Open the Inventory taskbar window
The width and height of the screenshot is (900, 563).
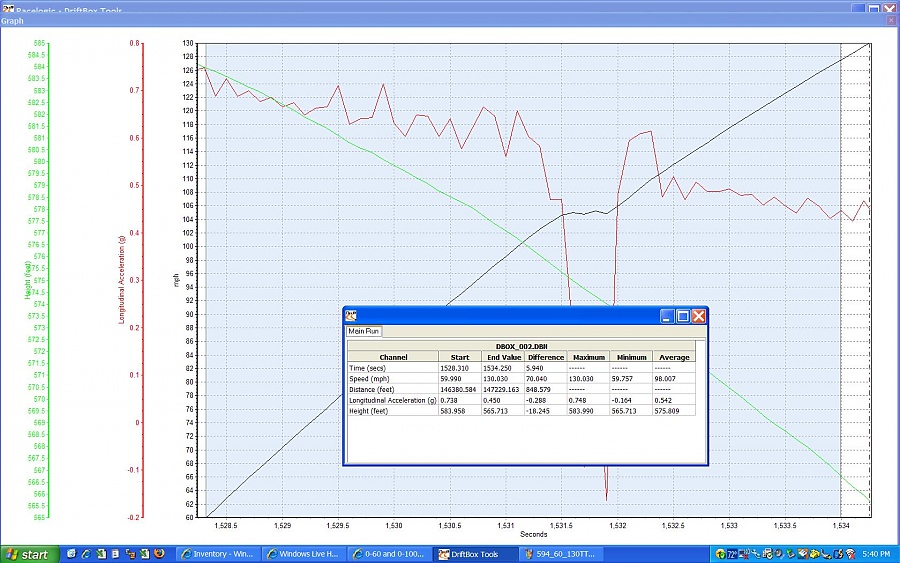pos(217,554)
